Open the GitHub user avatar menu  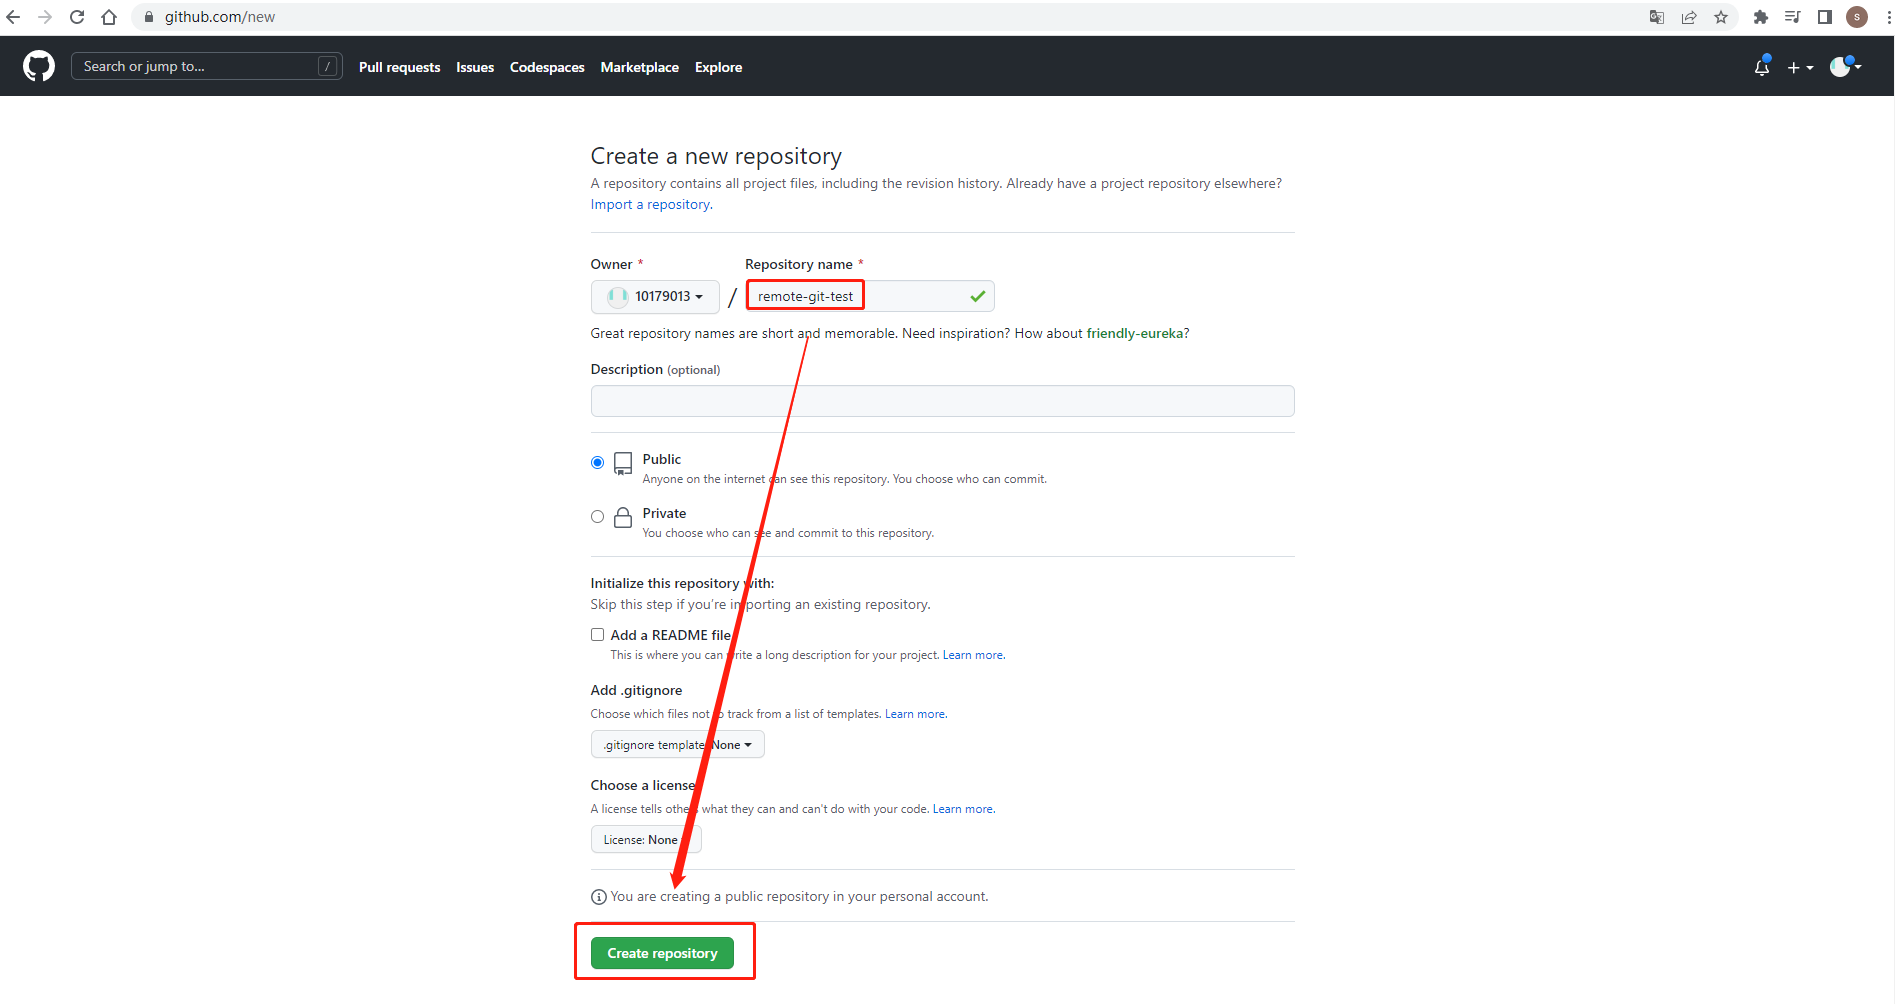[1845, 67]
